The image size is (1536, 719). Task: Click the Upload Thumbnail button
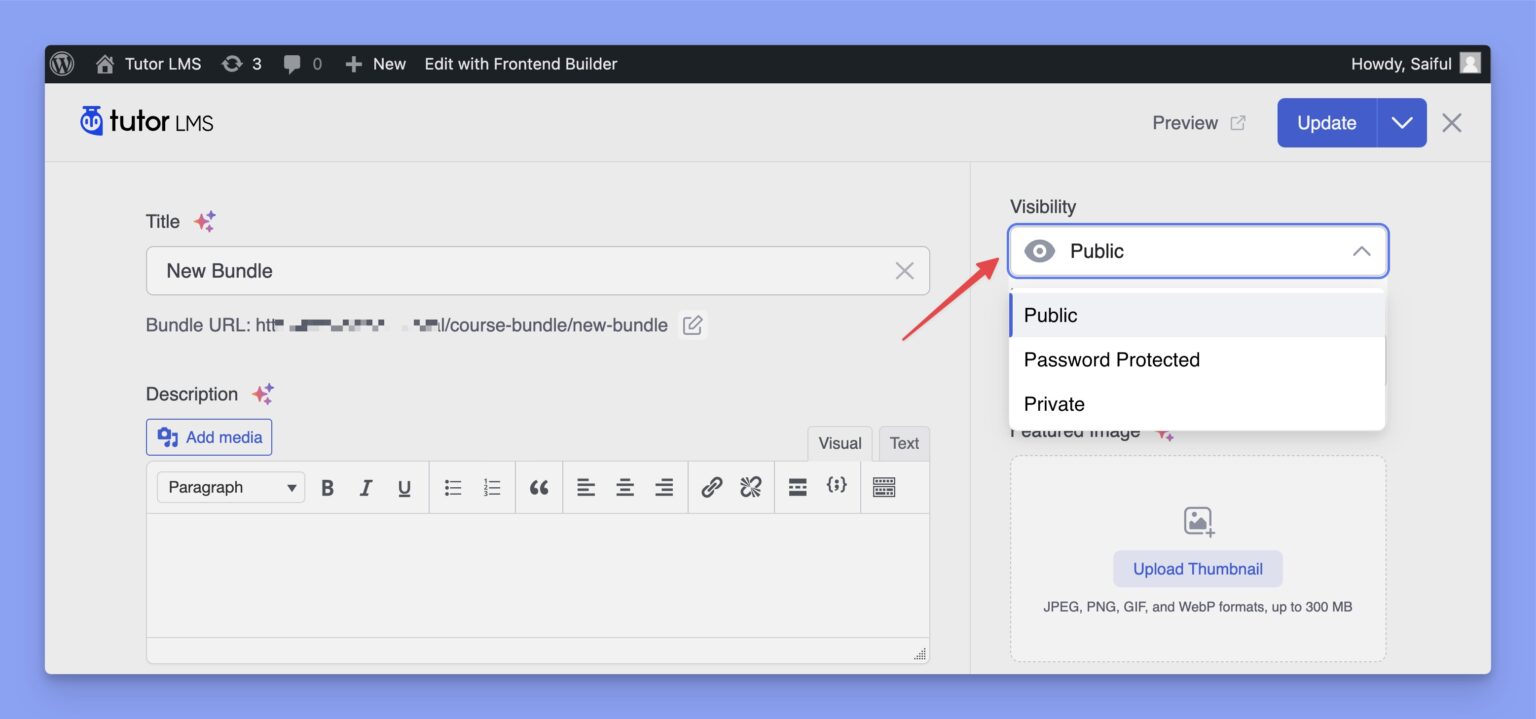point(1197,569)
